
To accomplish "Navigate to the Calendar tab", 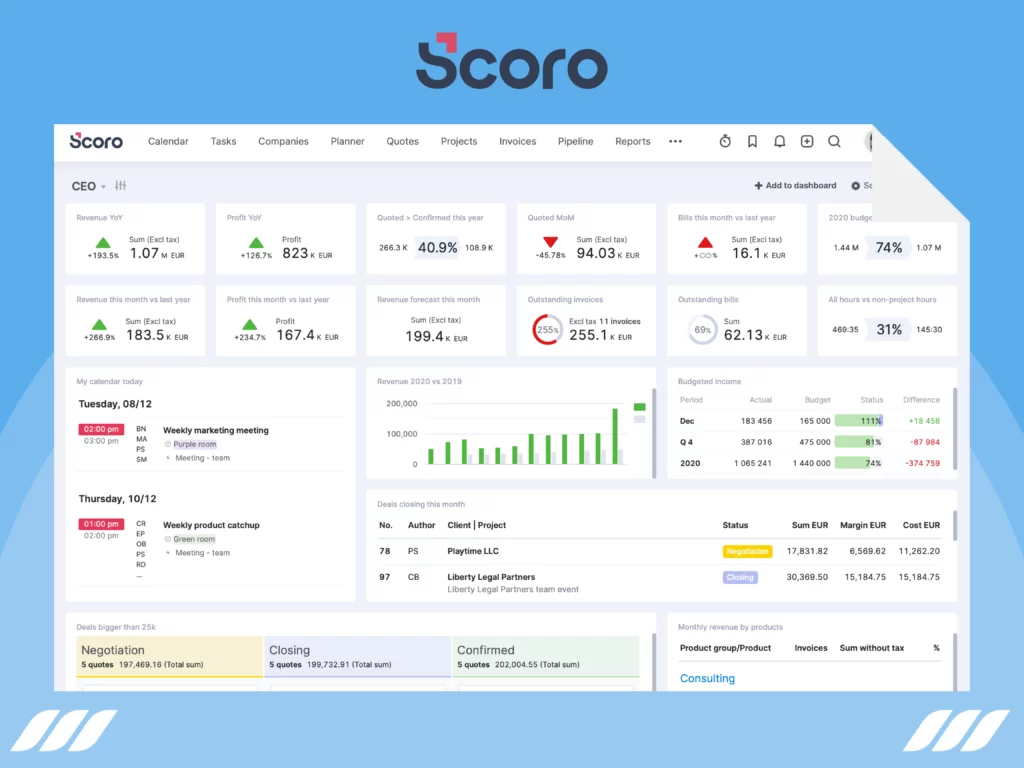I will 167,141.
